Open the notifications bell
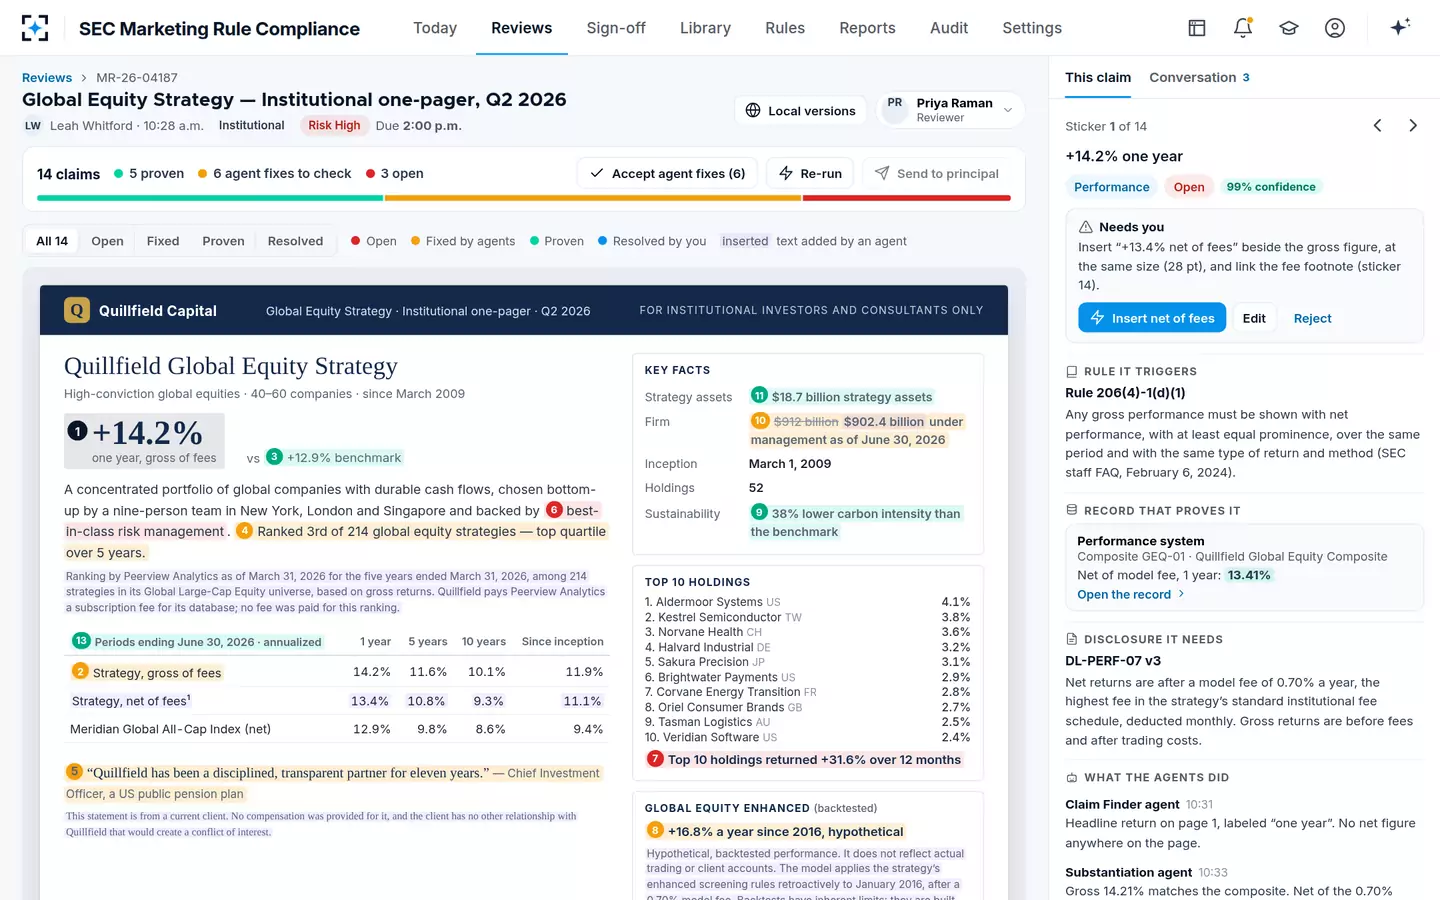Viewport: 1440px width, 900px height. (x=1243, y=28)
